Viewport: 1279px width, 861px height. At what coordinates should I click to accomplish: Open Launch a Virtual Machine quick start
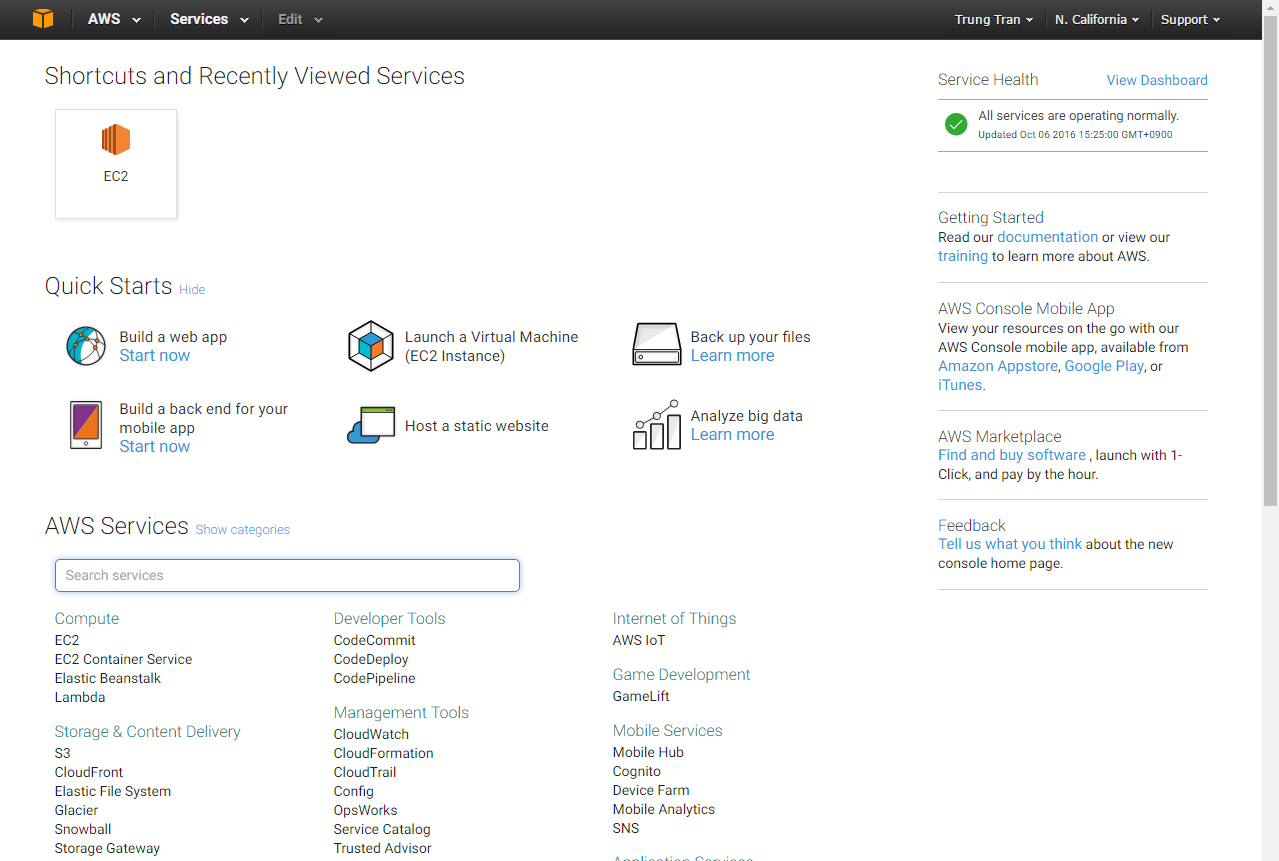click(491, 346)
